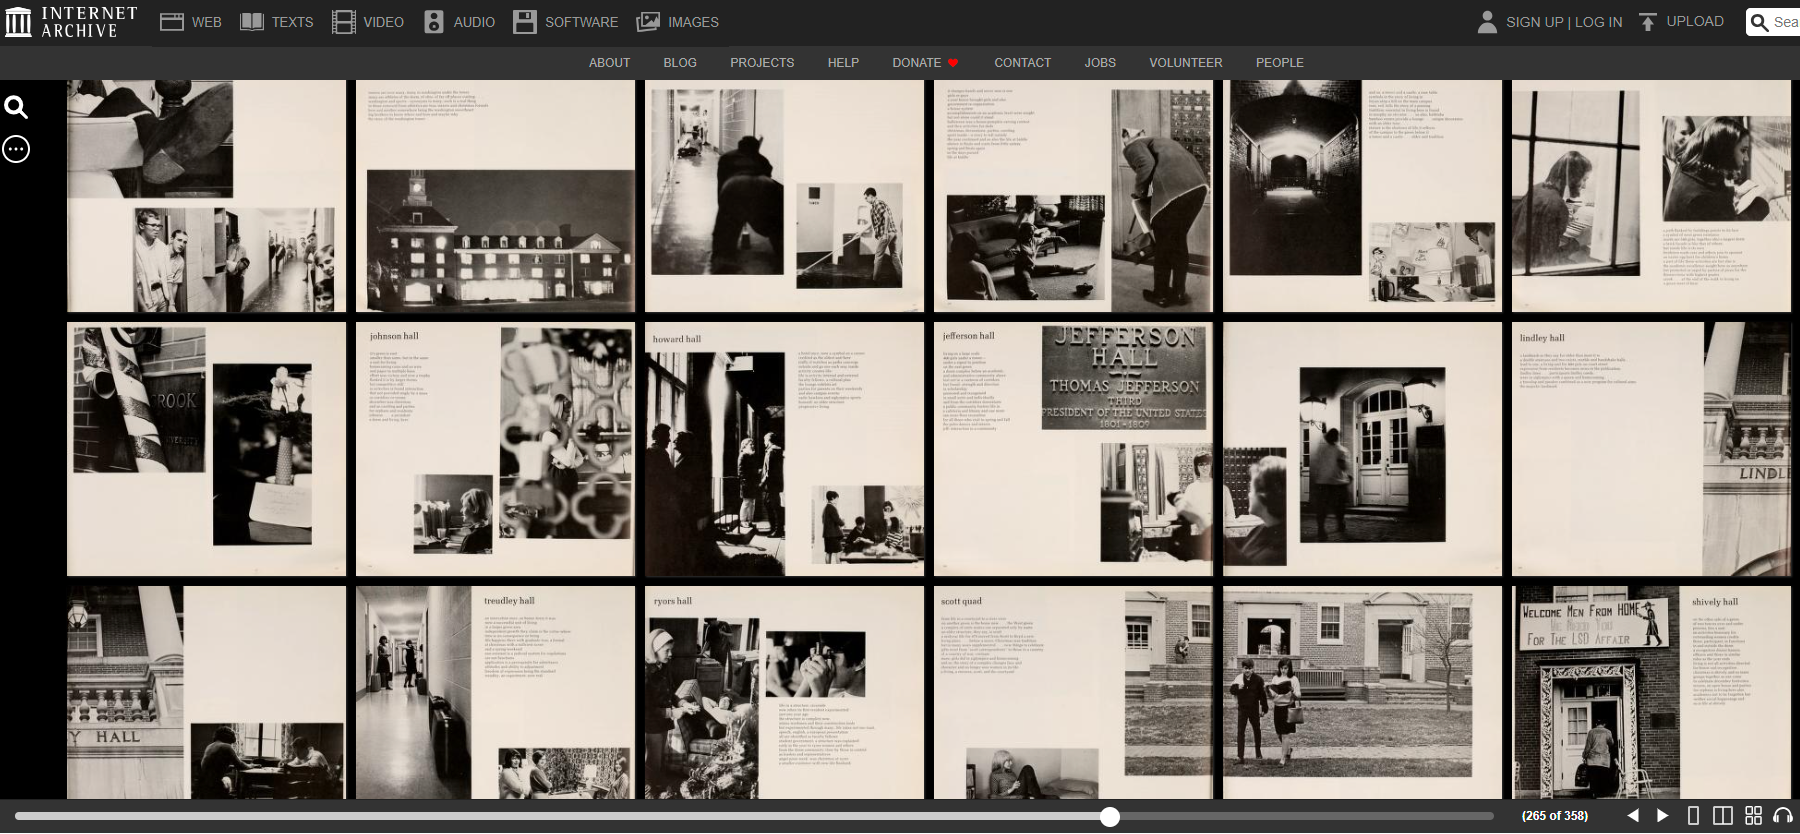Open the Contact page

click(x=1022, y=62)
